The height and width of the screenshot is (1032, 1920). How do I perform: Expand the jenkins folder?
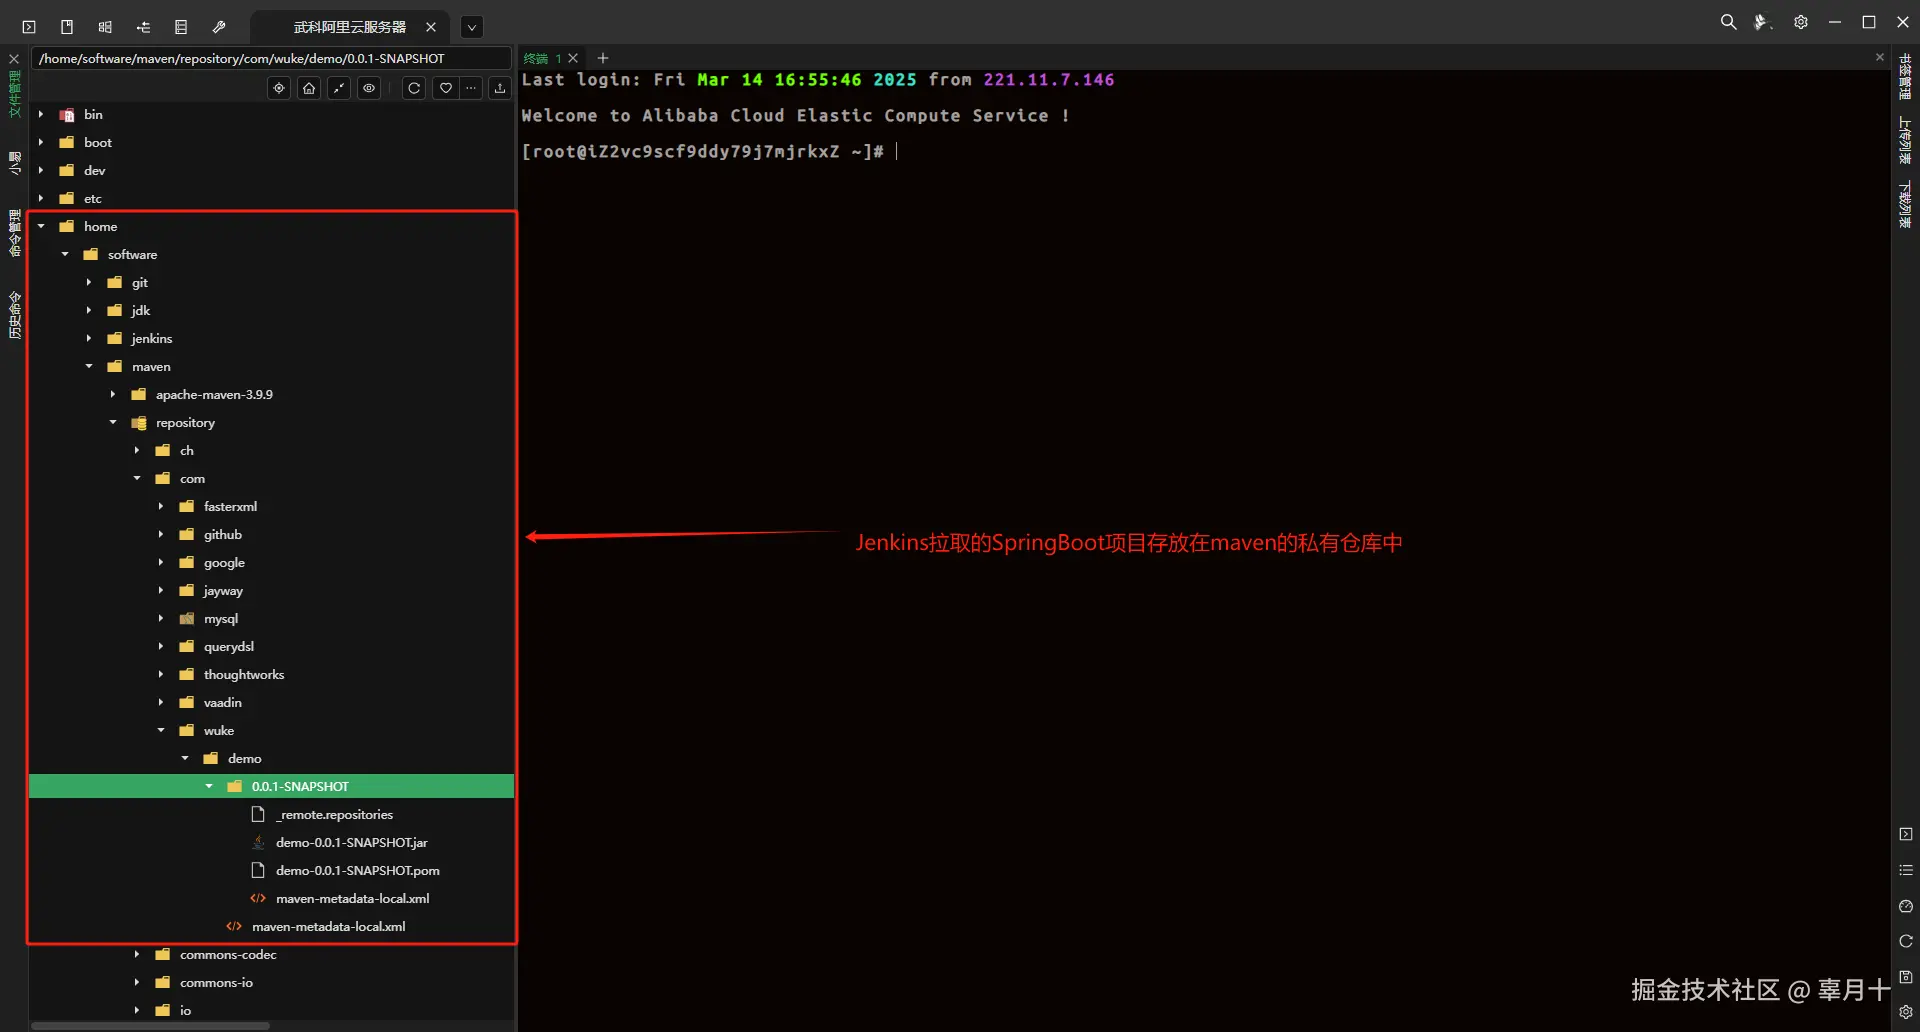click(89, 339)
